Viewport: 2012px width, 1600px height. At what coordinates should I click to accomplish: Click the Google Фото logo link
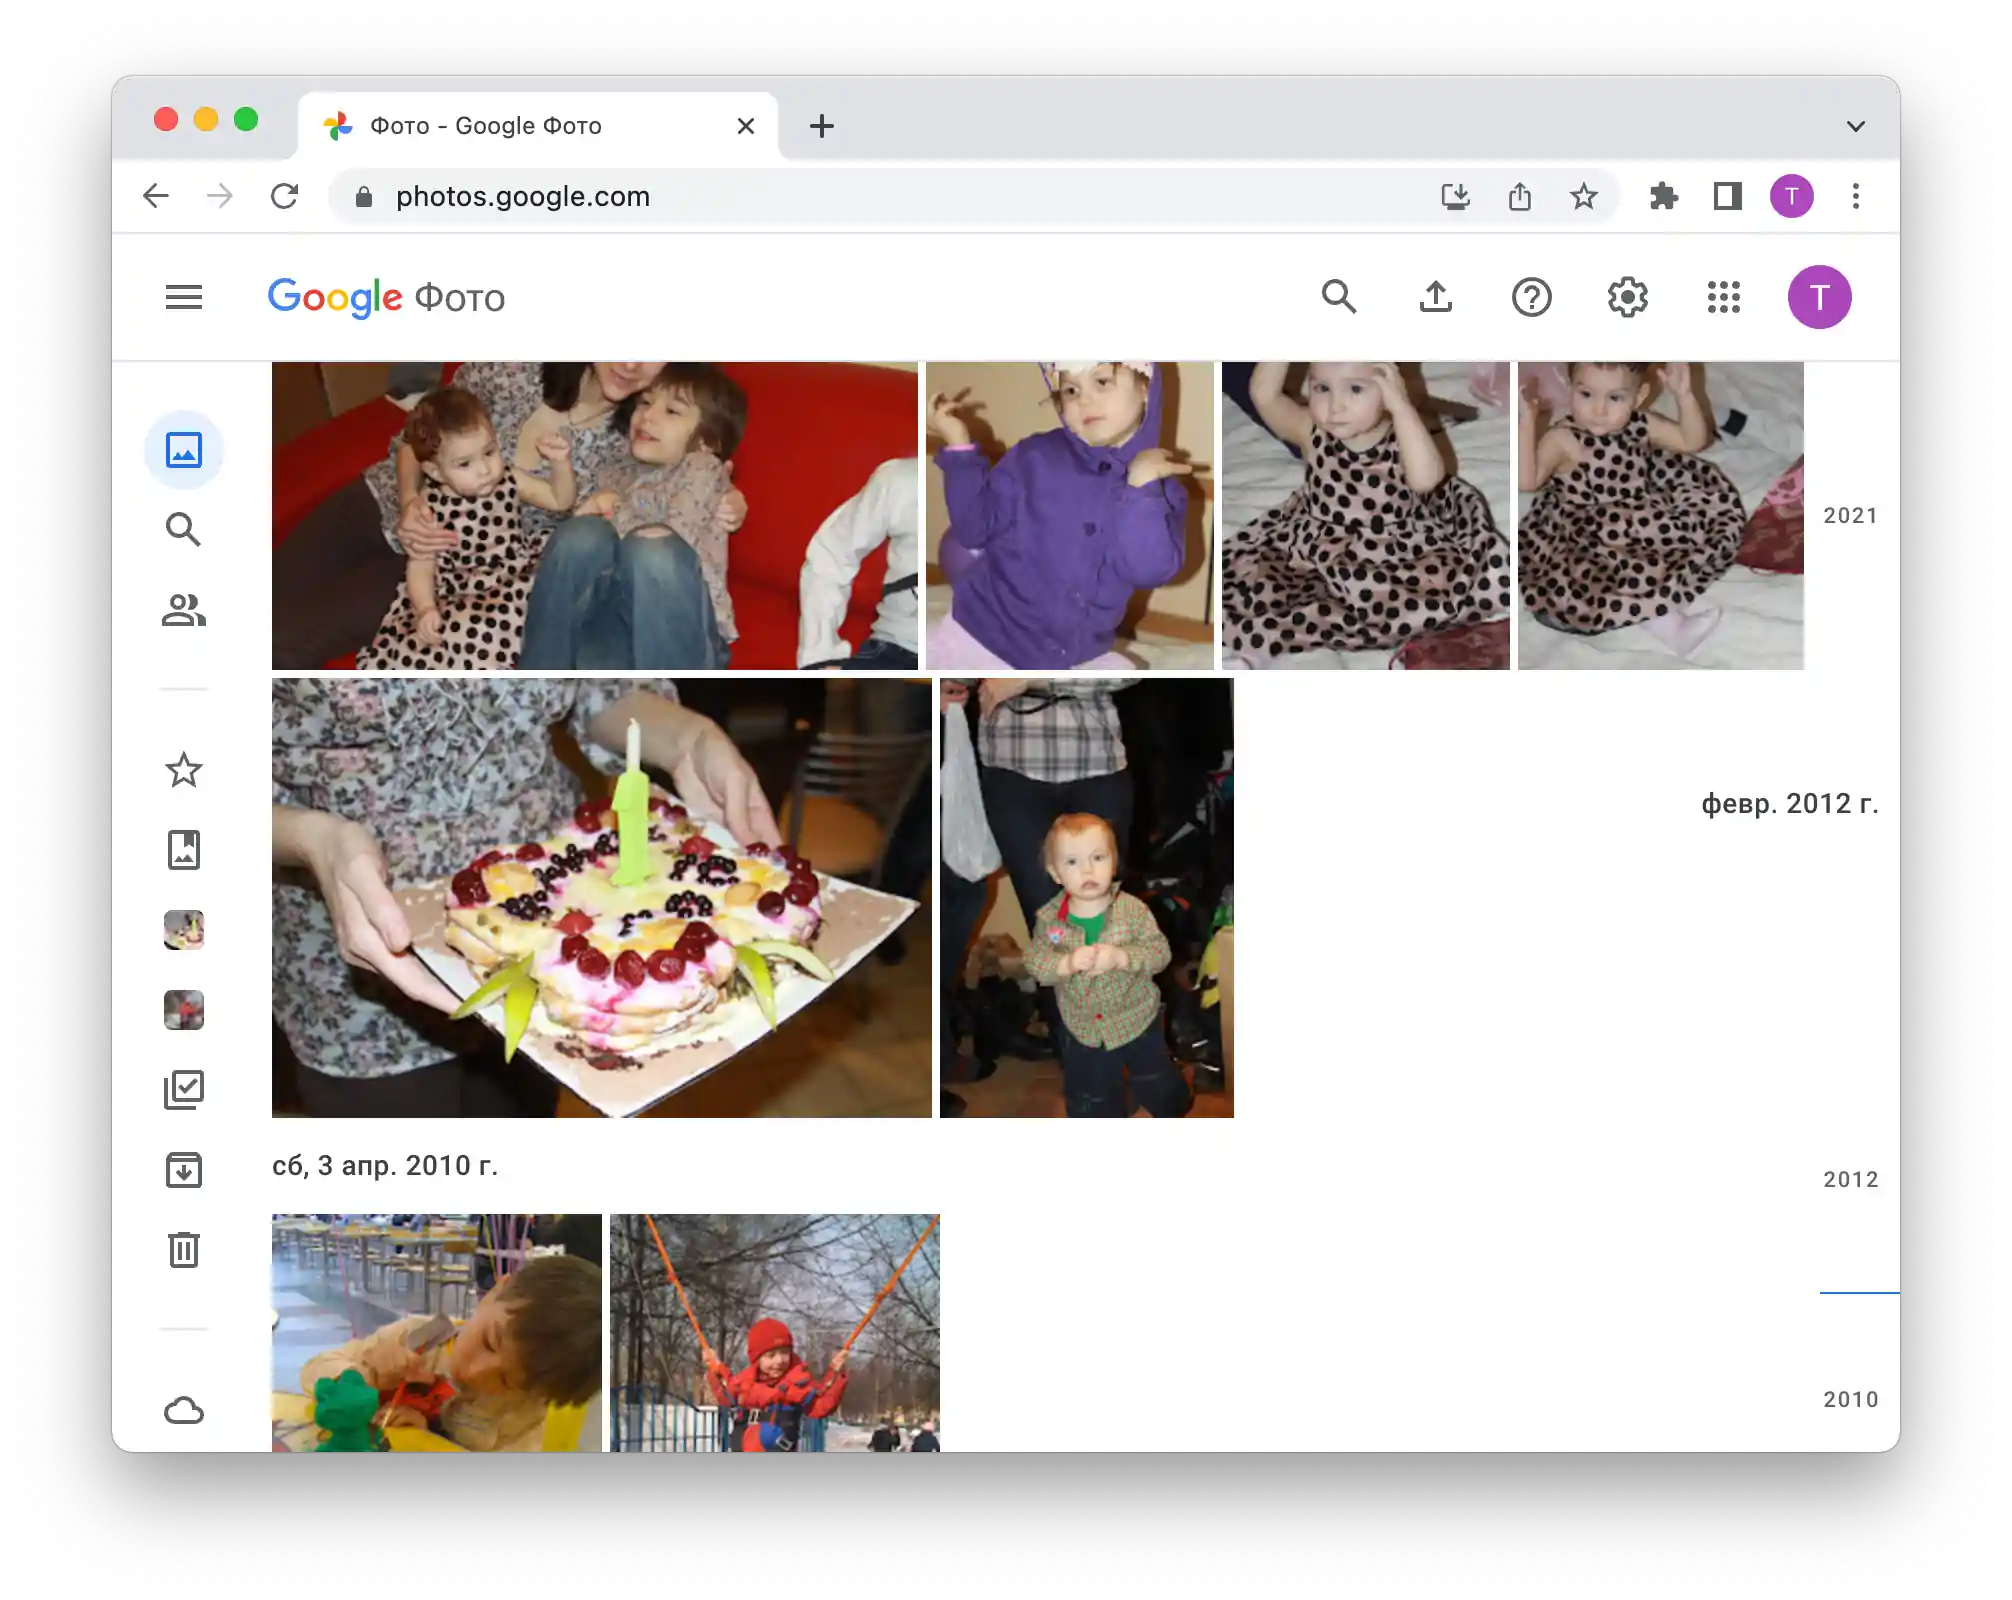[386, 297]
